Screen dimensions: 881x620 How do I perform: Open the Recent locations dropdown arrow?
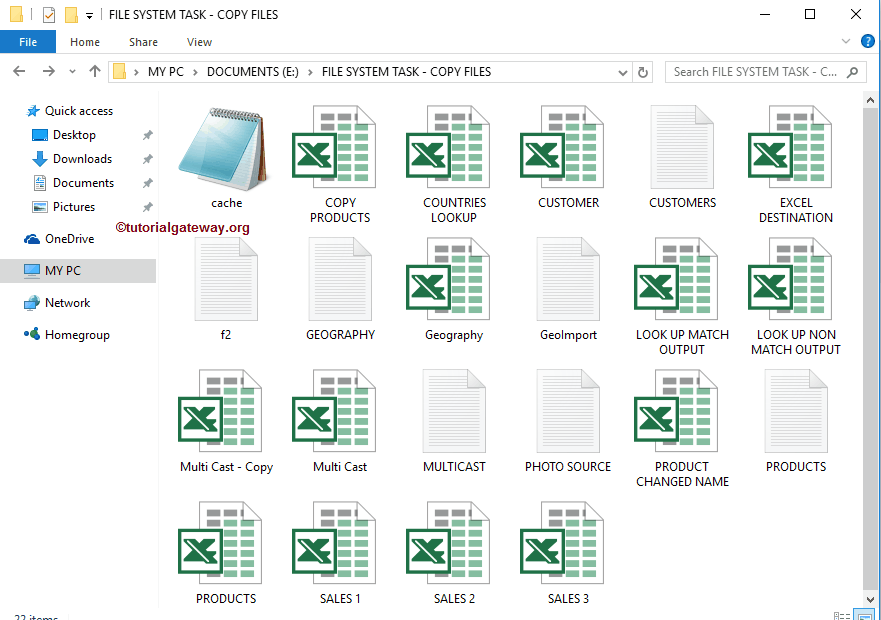[72, 71]
